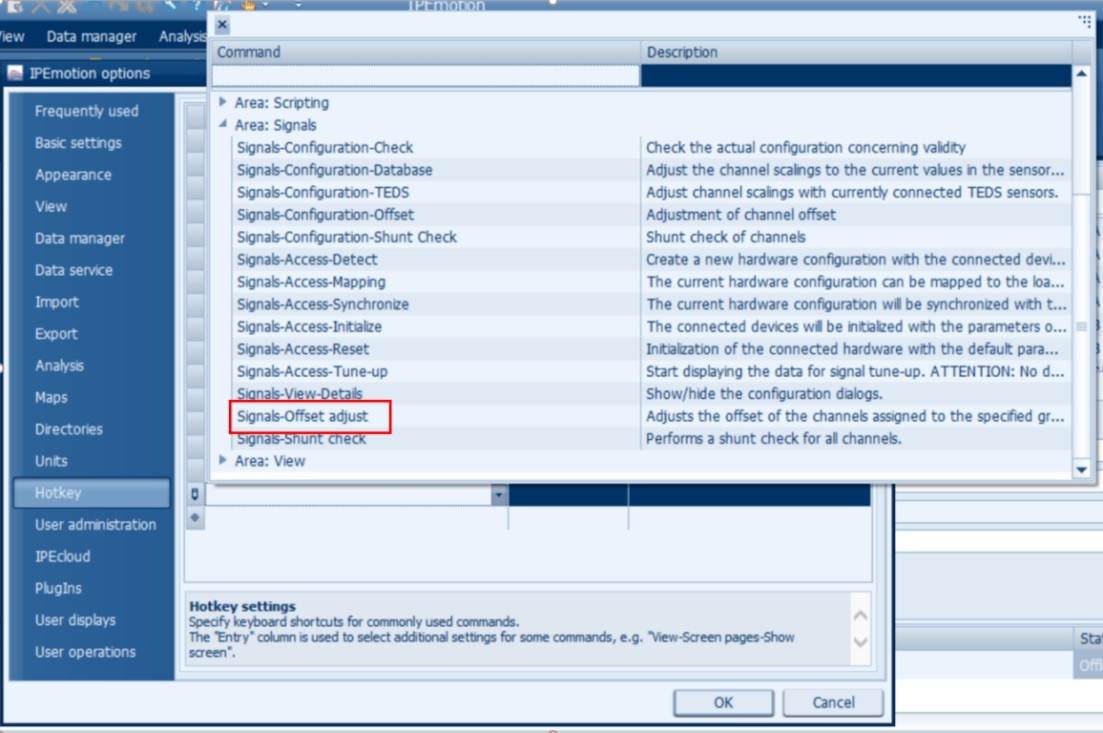Open the User administration options page
This screenshot has width=1103, height=733.
click(95, 524)
